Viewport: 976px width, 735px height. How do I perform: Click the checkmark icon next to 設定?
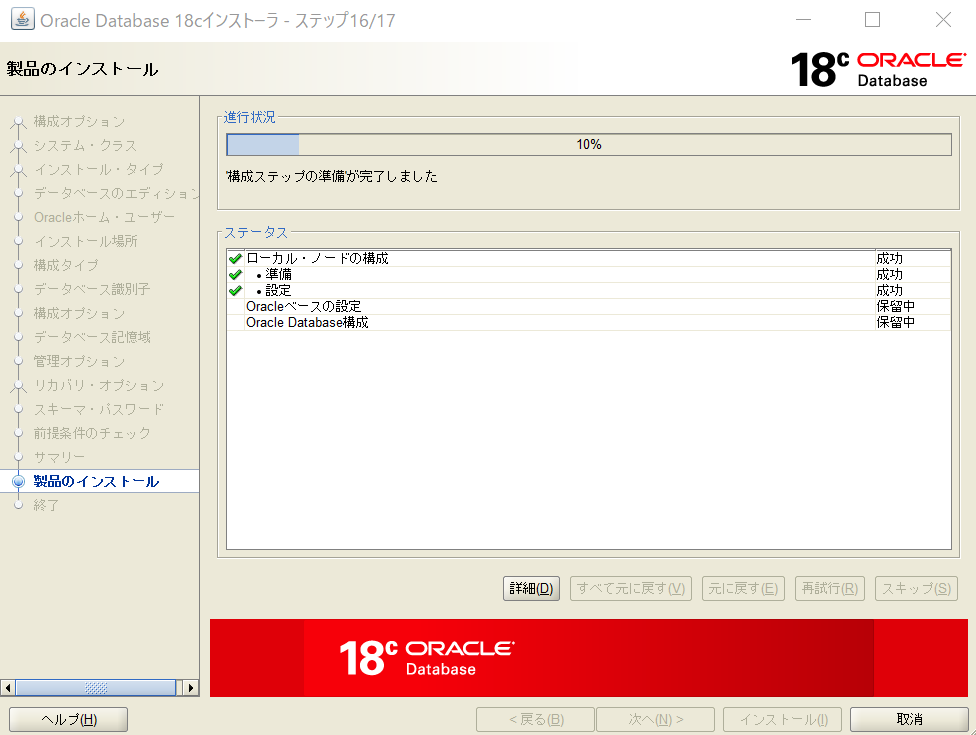[x=234, y=290]
